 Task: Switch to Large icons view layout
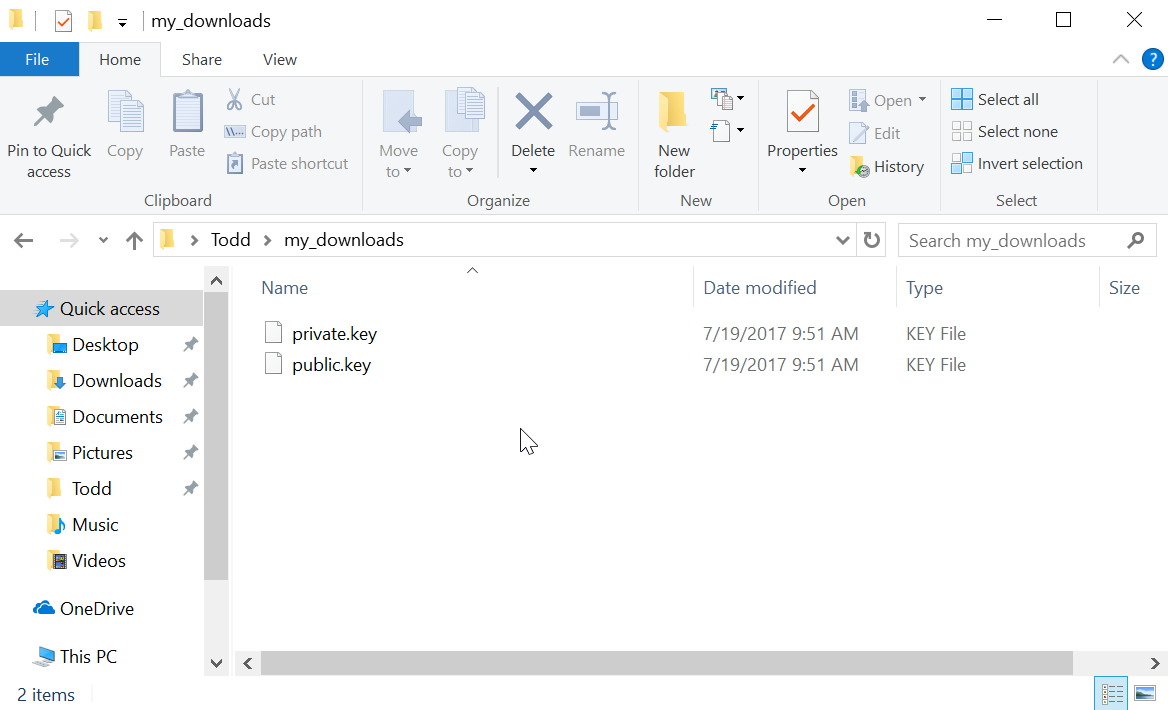tap(1145, 694)
